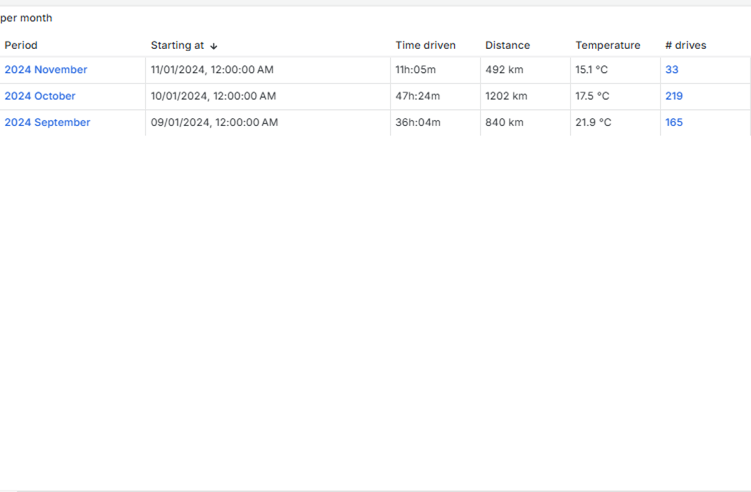Select the 10/01/2024, 12:00:00 AM cell

[268, 96]
